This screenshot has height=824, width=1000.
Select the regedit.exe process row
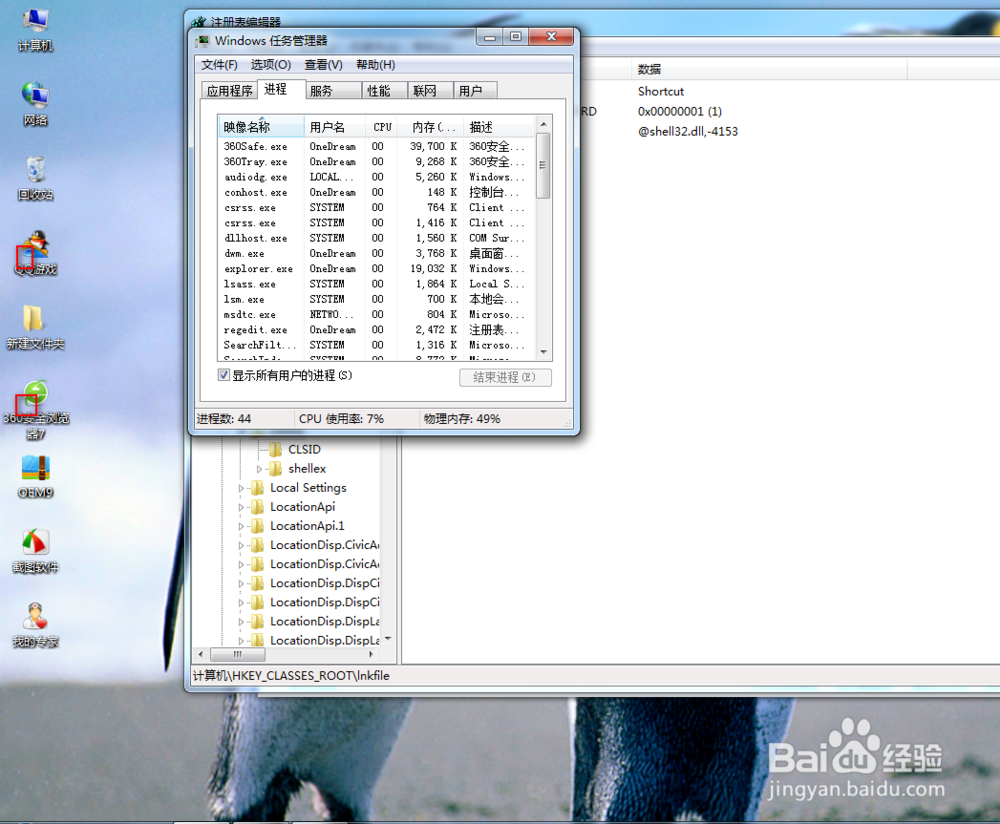(376, 330)
